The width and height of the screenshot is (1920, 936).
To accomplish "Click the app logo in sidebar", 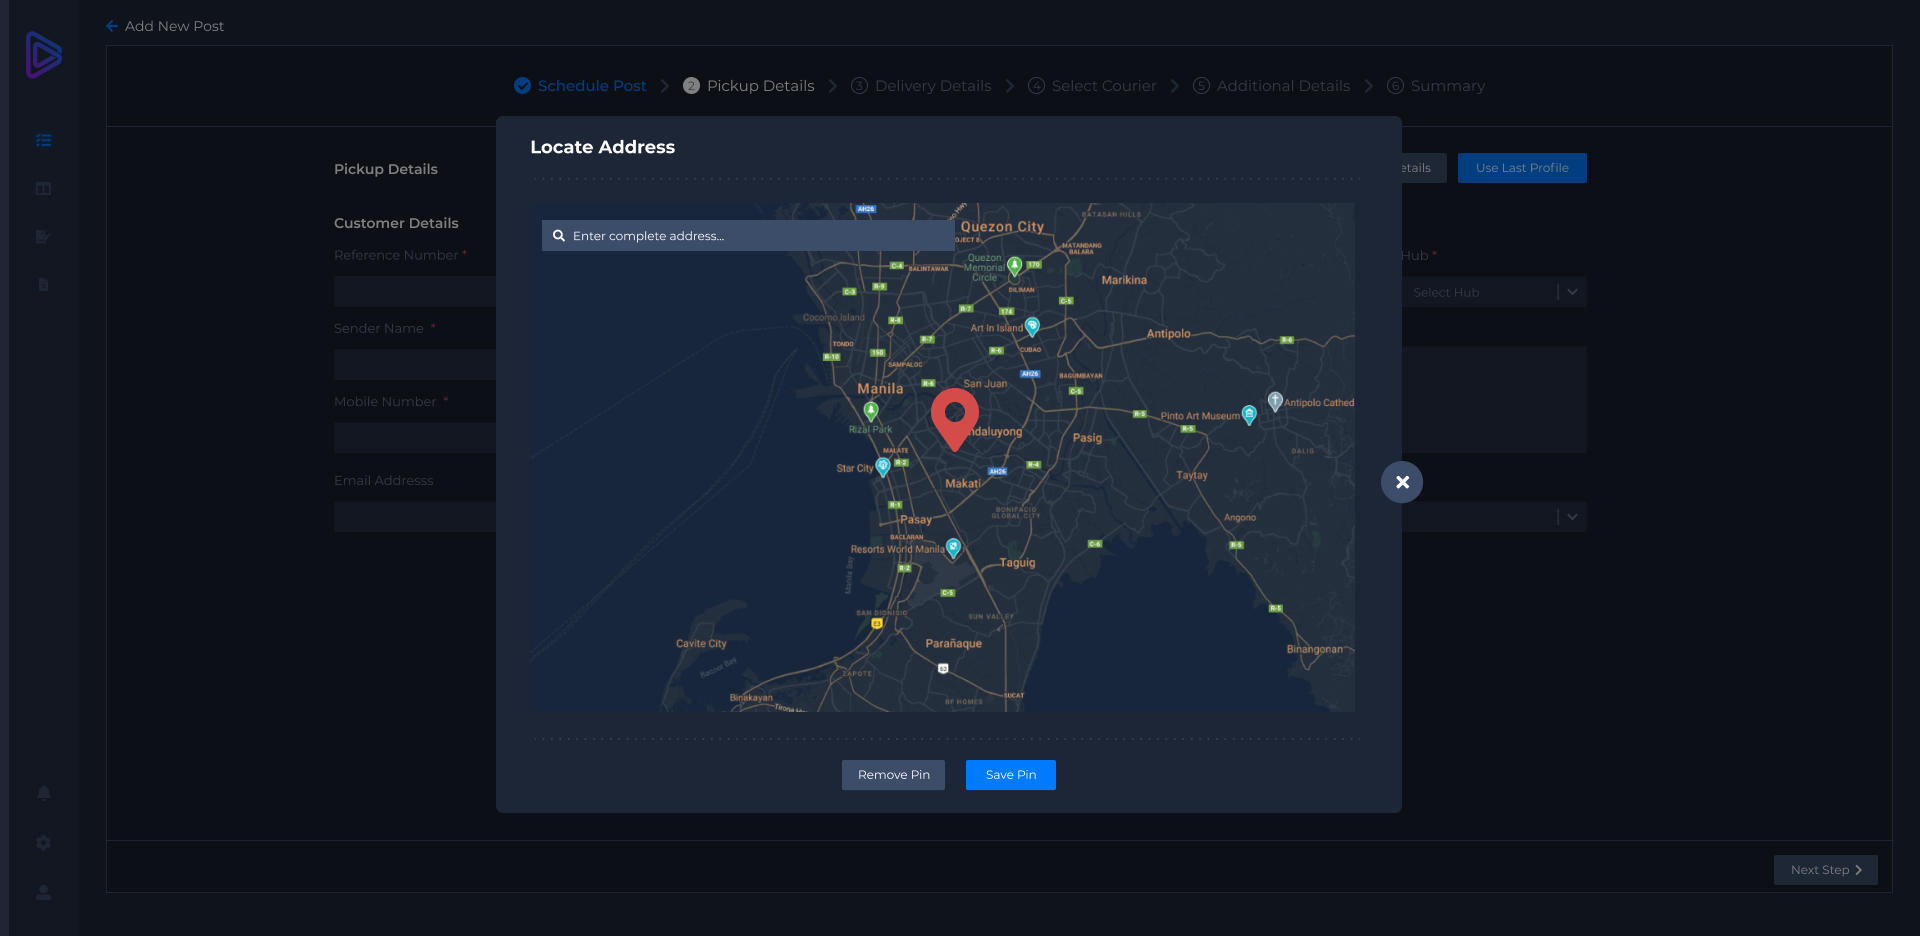I will (x=43, y=54).
